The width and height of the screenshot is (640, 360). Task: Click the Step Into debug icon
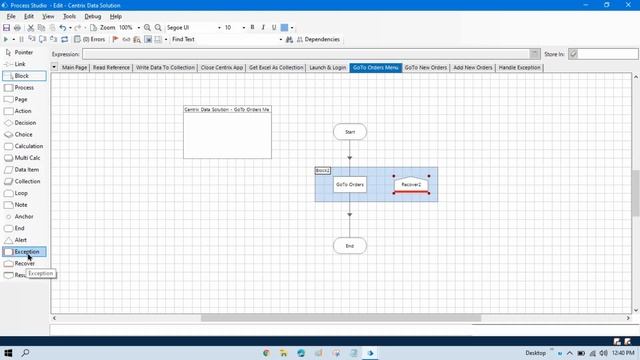[32, 39]
